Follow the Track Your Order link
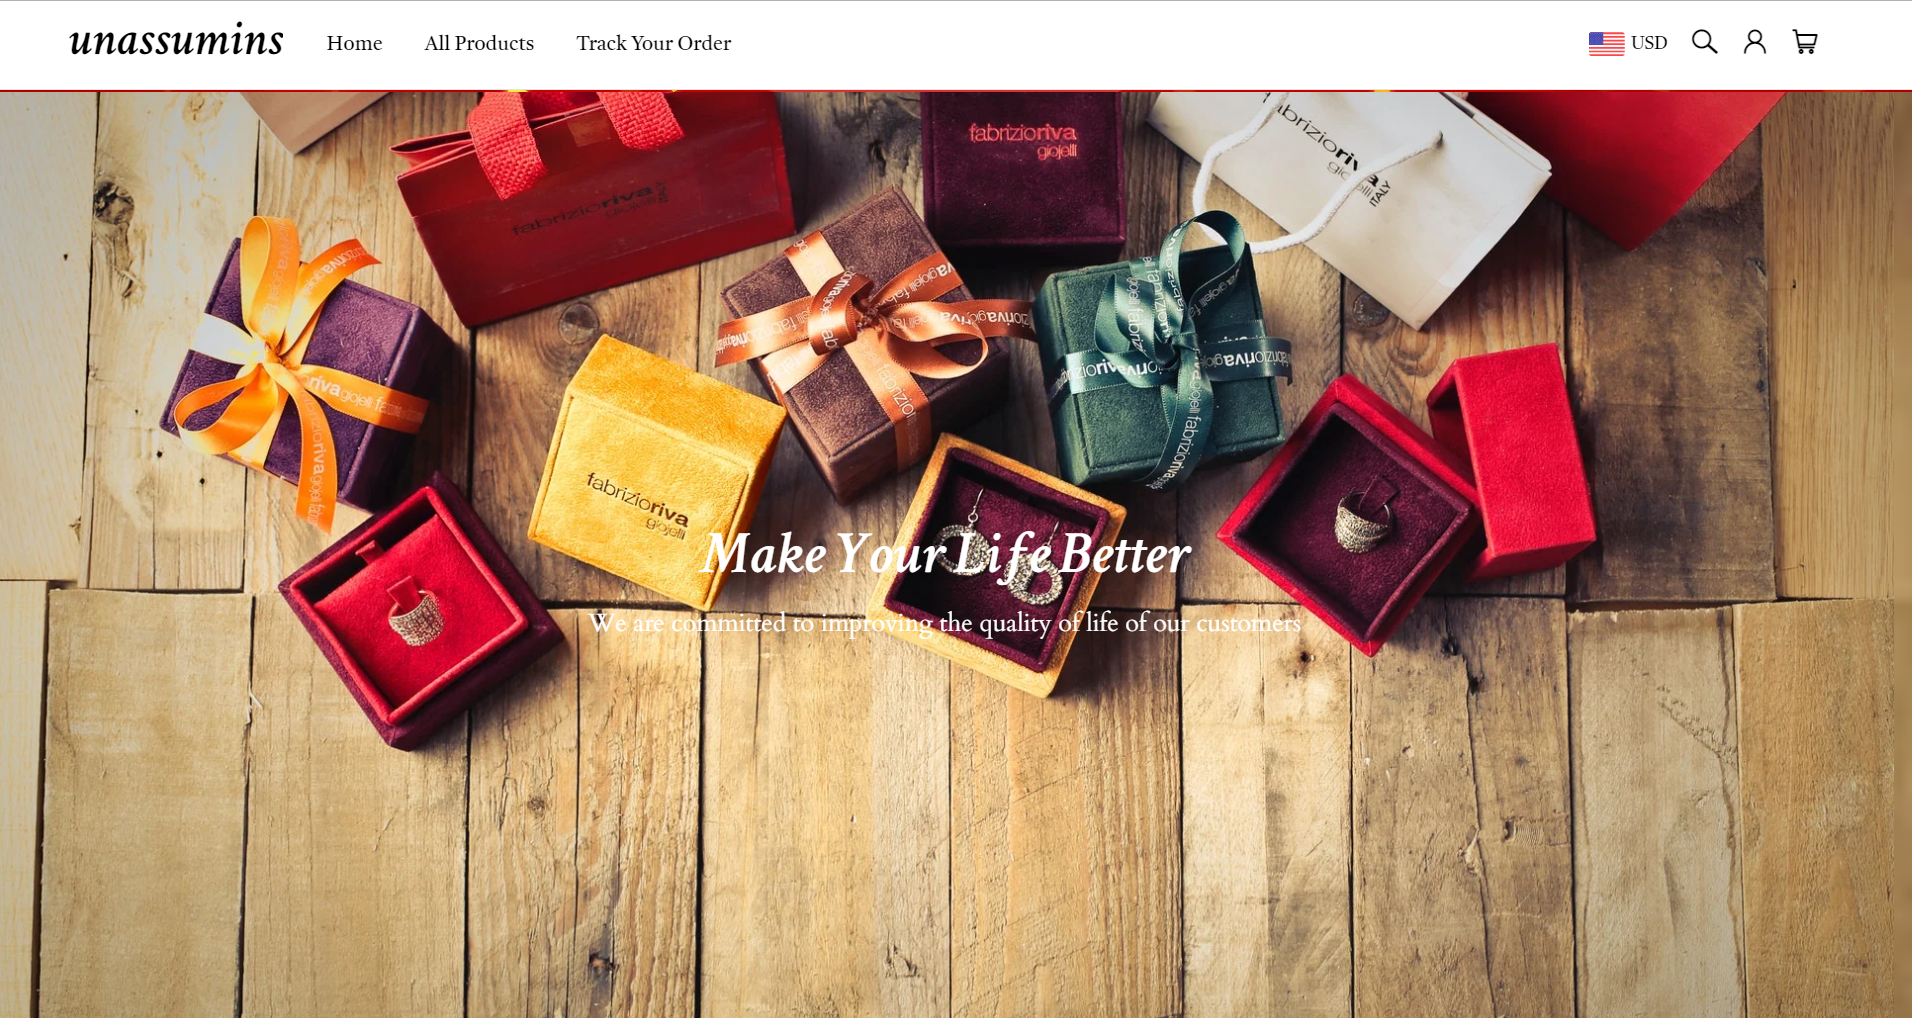The height and width of the screenshot is (1018, 1912). pyautogui.click(x=653, y=43)
